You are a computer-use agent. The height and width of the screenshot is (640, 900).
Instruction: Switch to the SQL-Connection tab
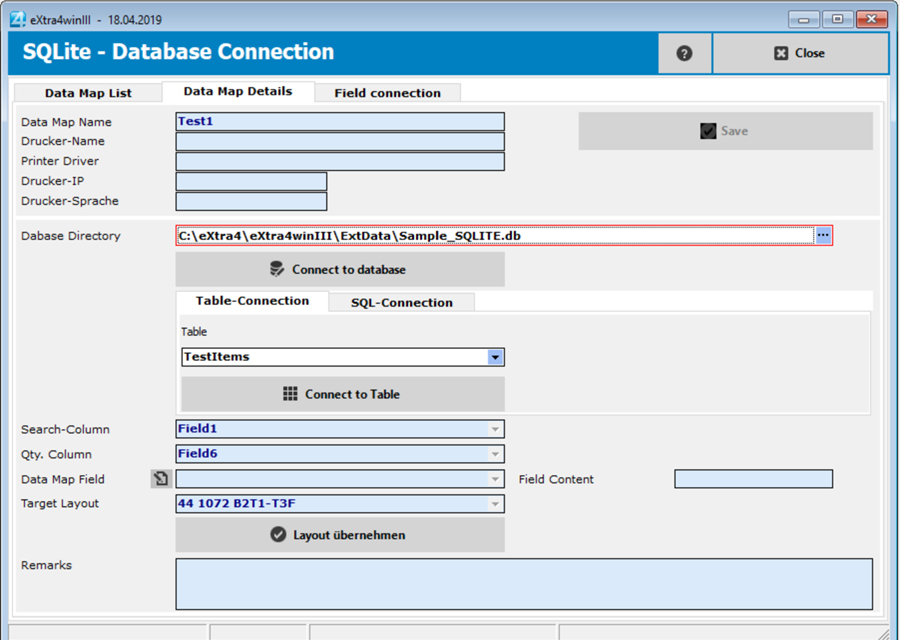[401, 302]
